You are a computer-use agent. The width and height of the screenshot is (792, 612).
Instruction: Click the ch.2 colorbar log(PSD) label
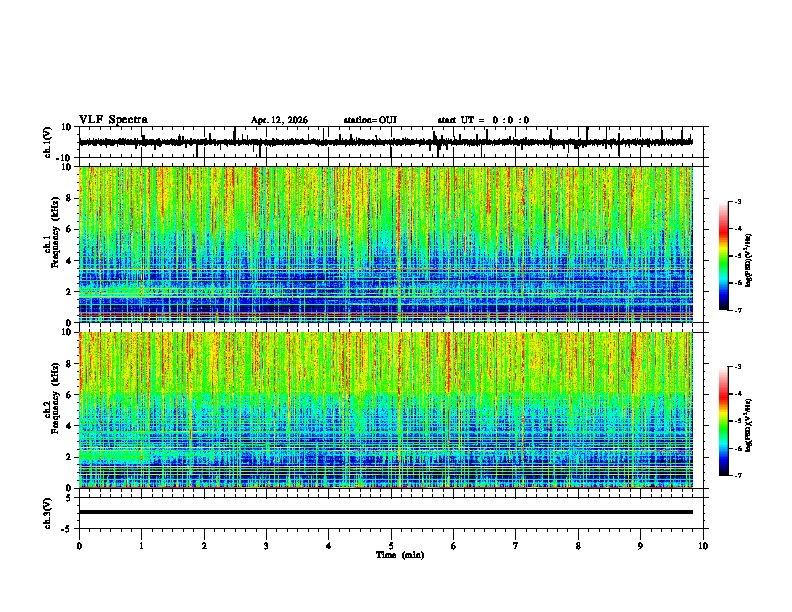749,425
